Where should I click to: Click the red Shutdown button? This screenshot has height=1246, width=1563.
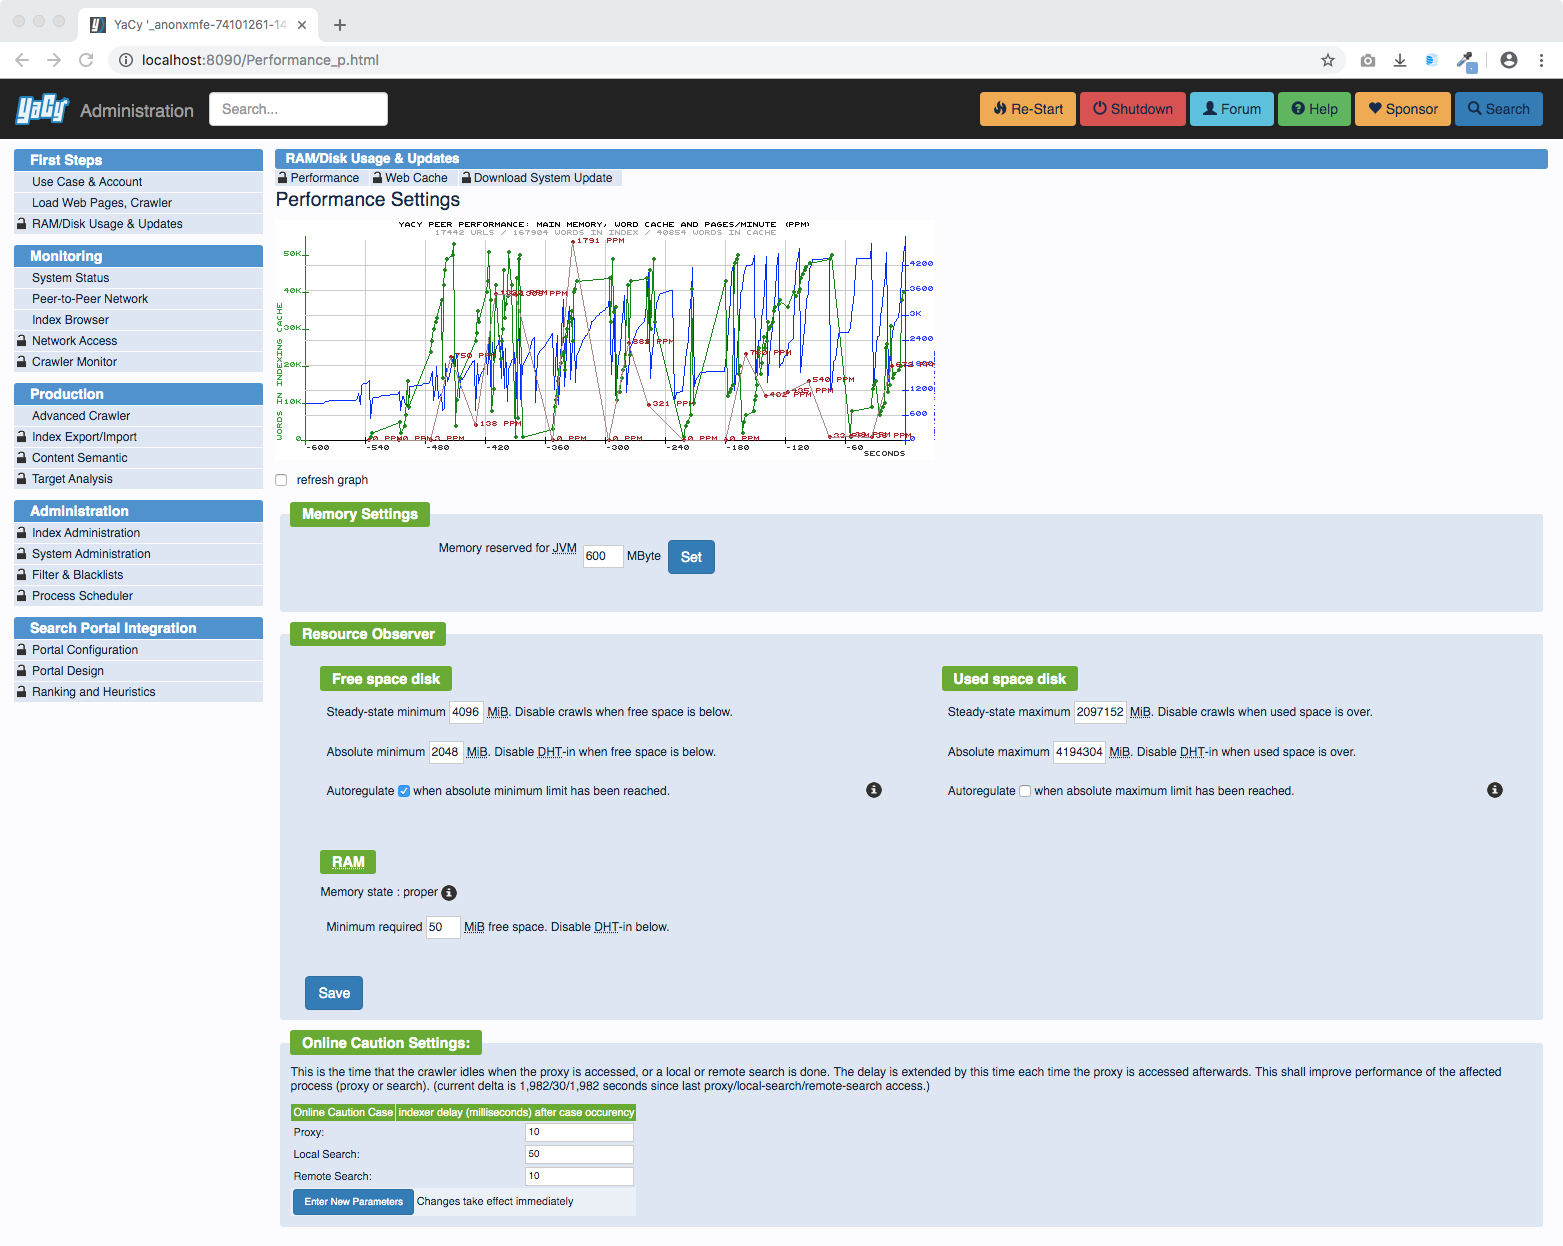tap(1133, 109)
